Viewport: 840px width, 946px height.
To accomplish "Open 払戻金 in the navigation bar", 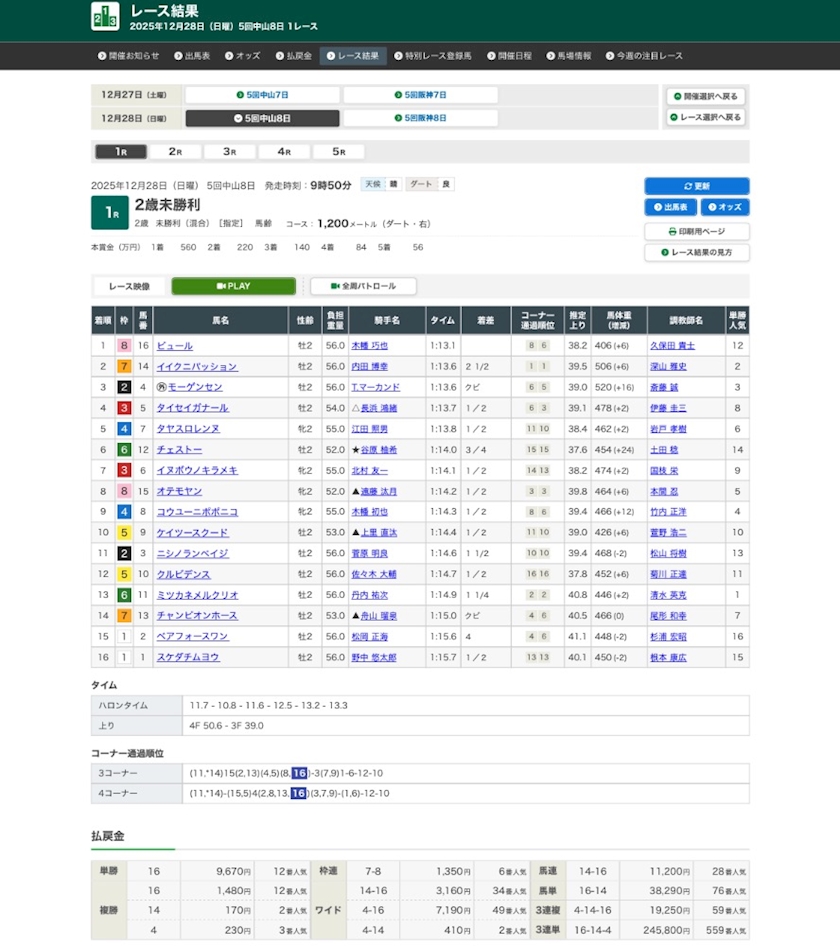I will [x=294, y=56].
